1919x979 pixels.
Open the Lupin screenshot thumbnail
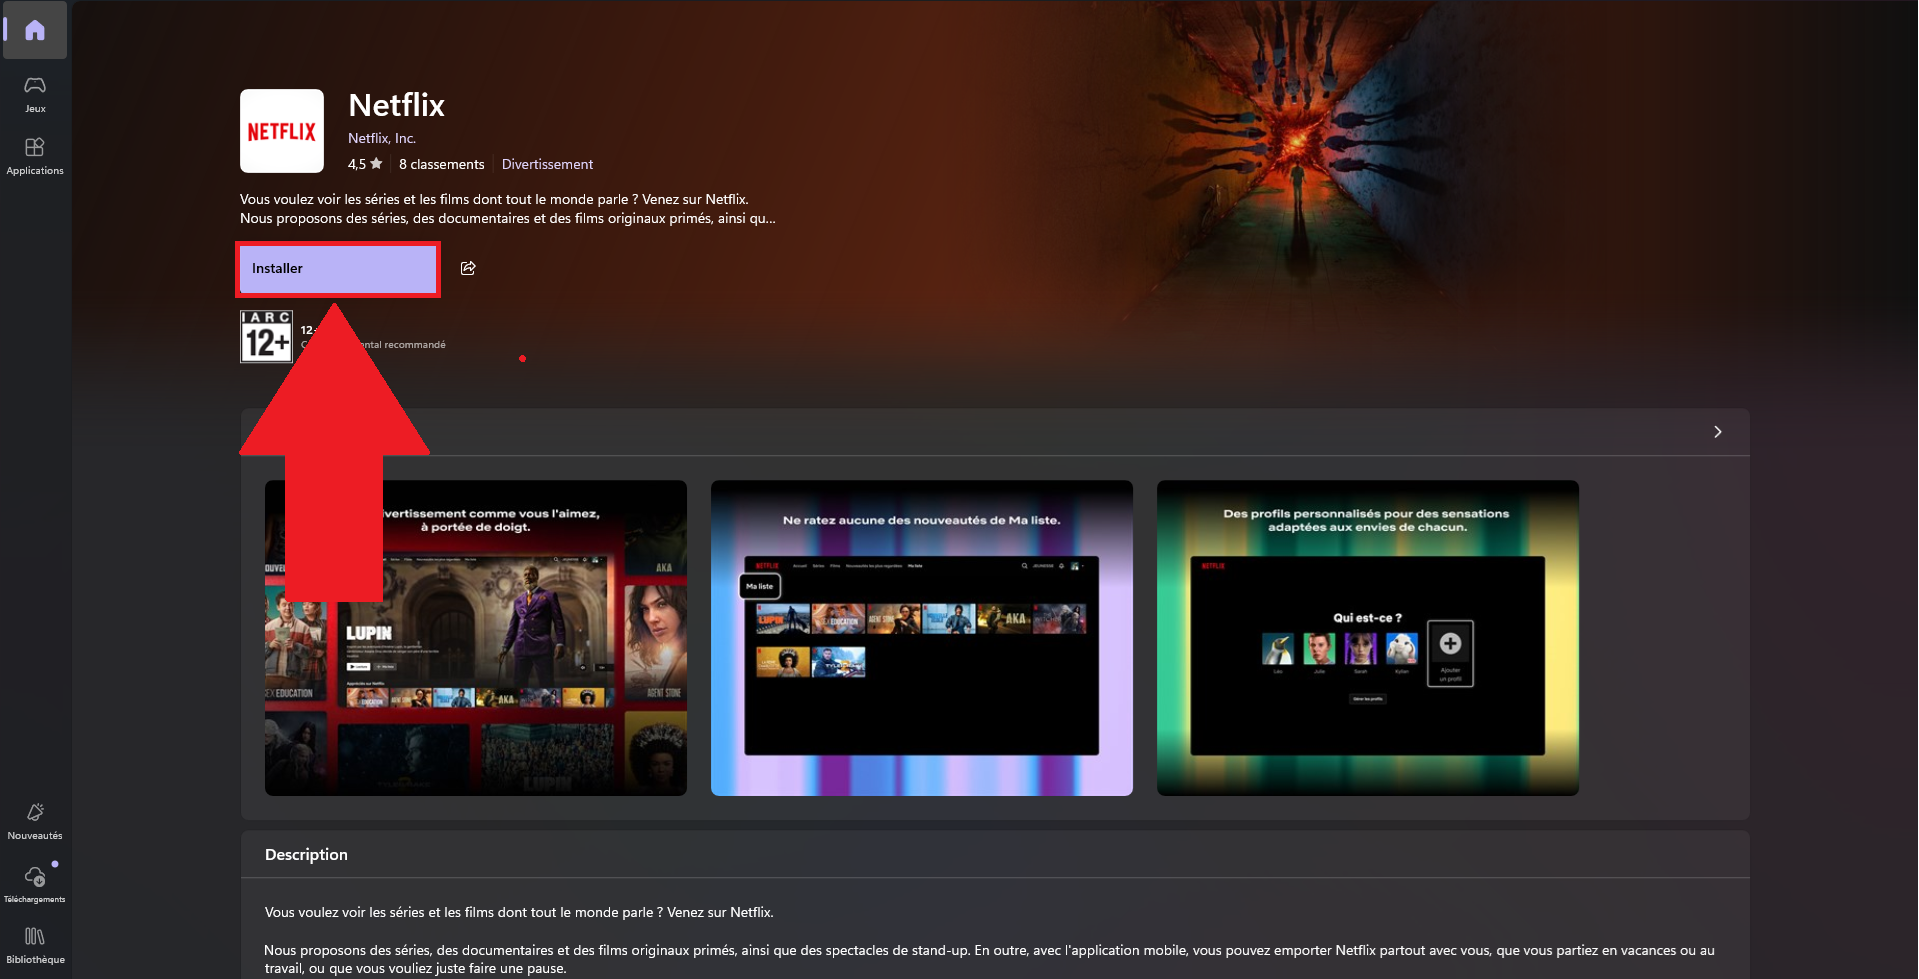pos(476,638)
